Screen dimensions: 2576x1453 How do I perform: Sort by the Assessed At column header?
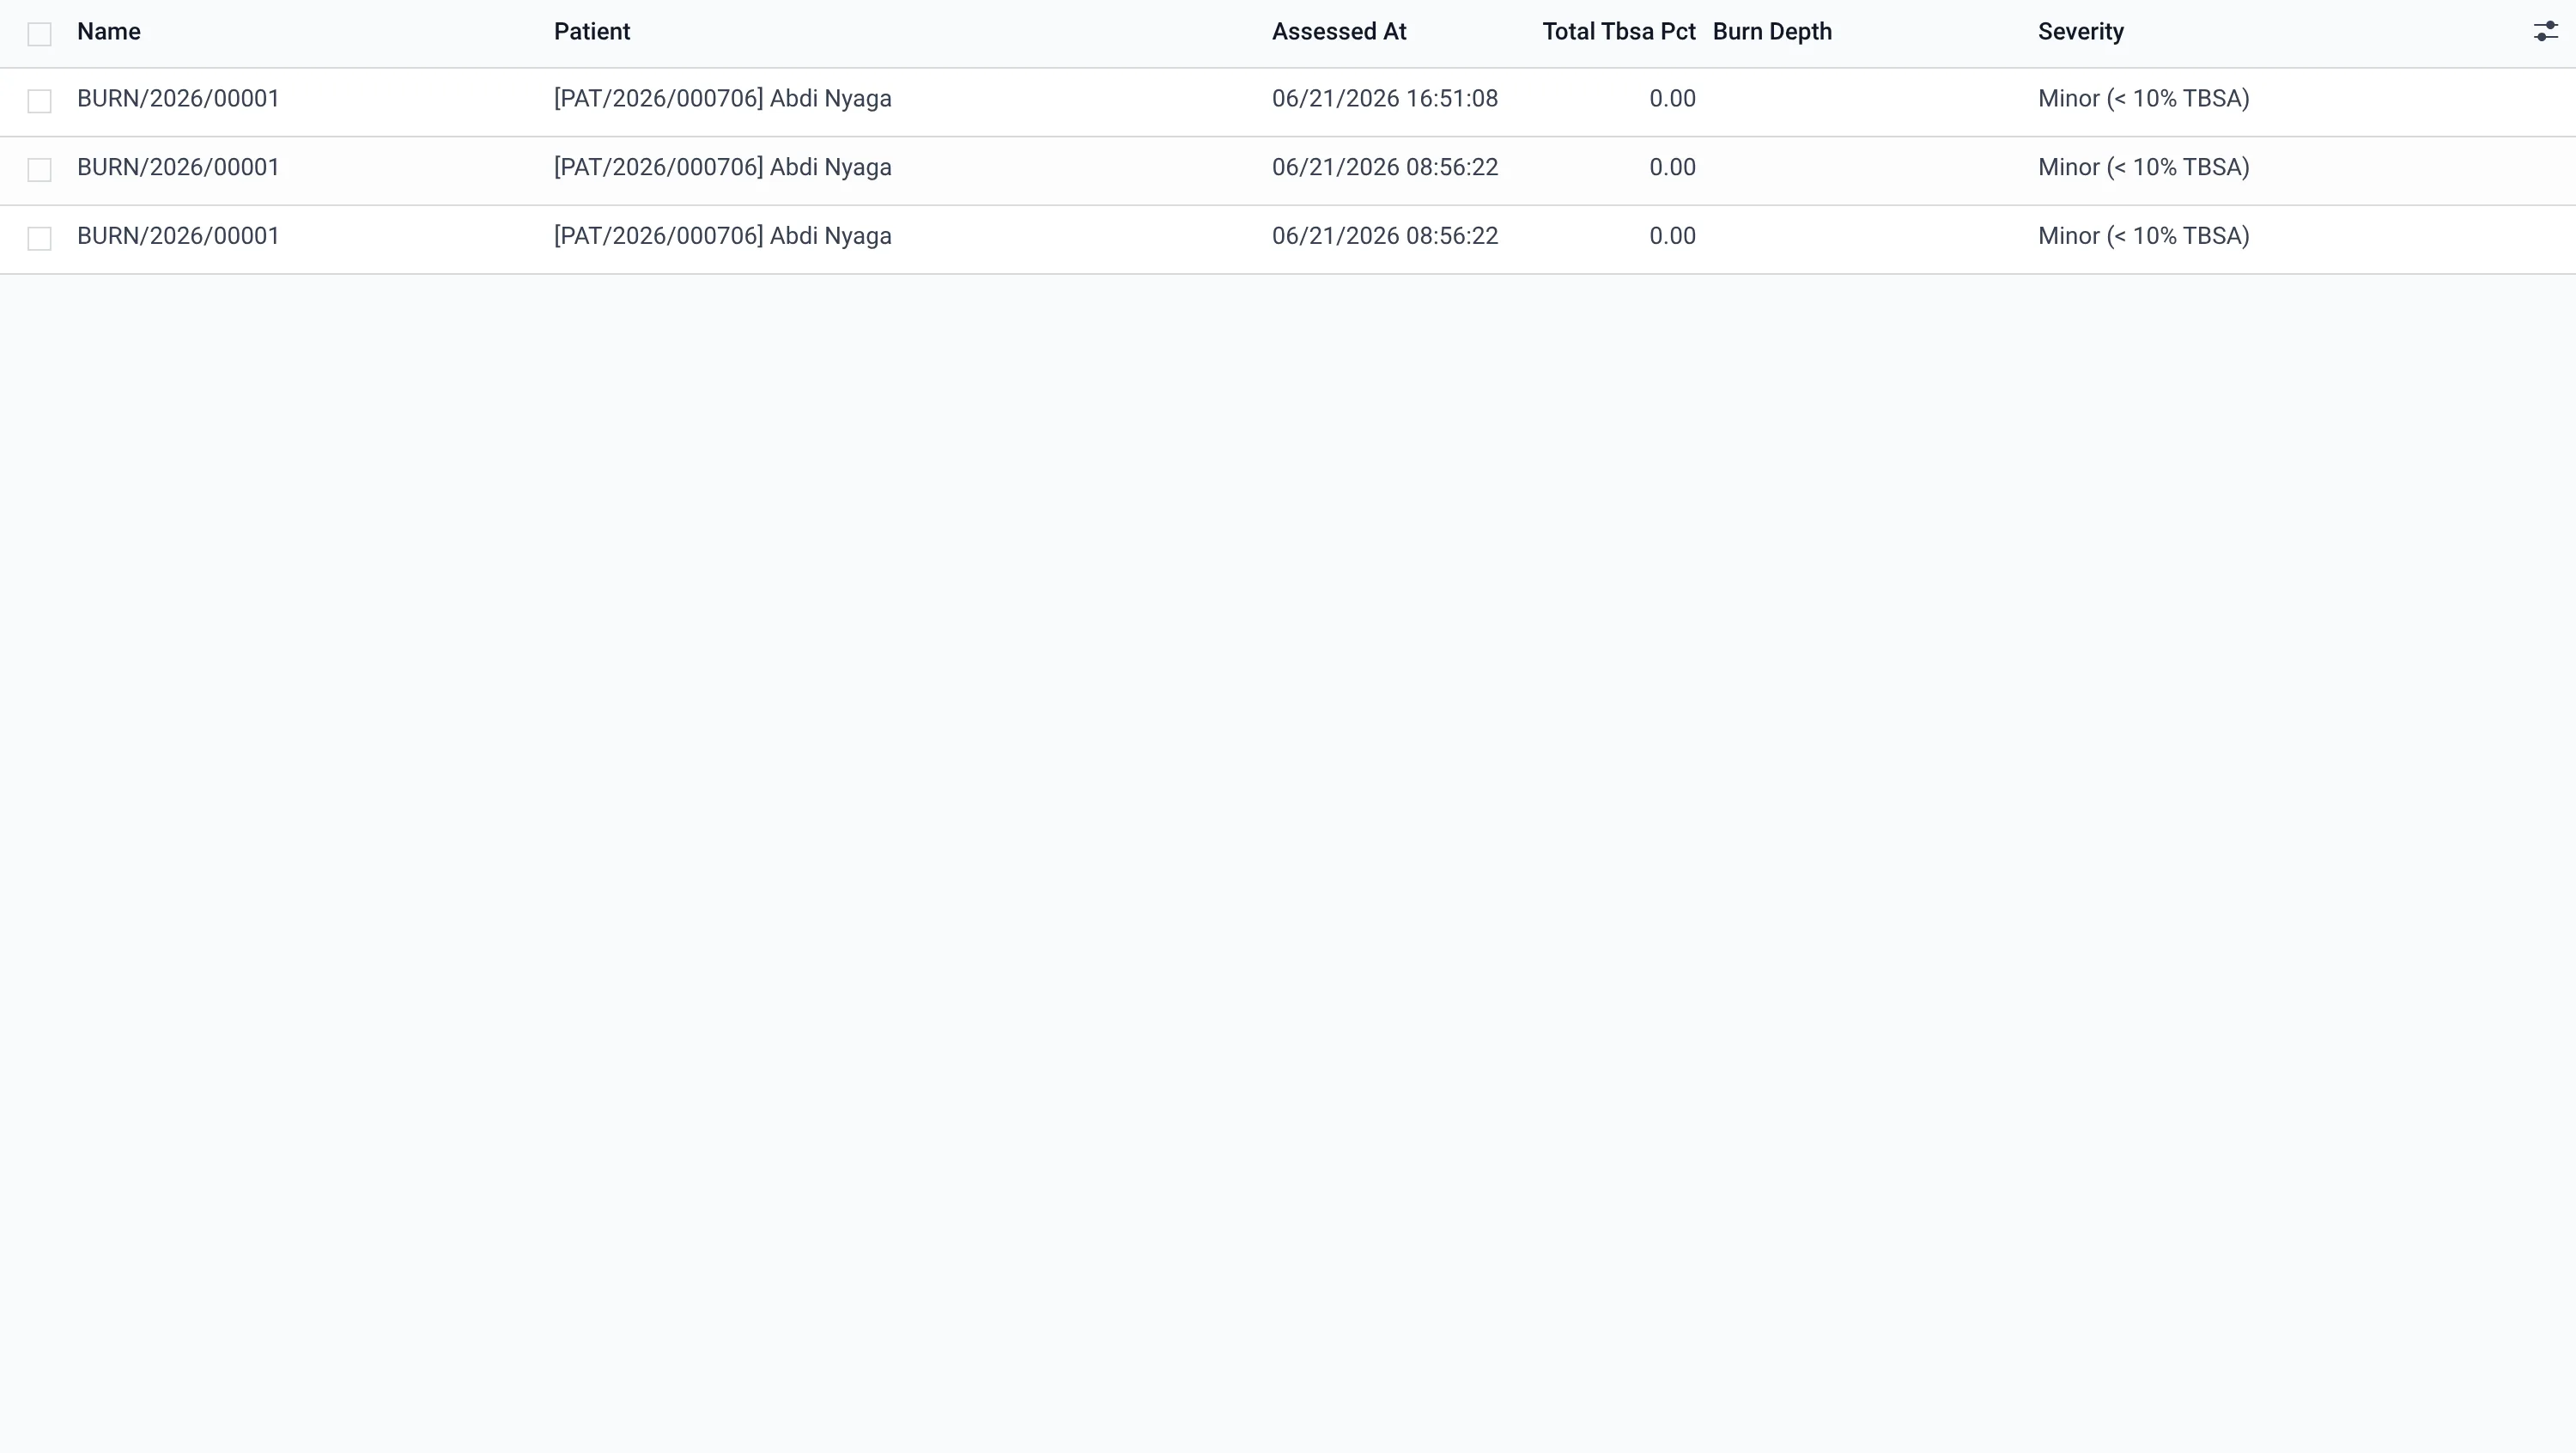(x=1339, y=32)
